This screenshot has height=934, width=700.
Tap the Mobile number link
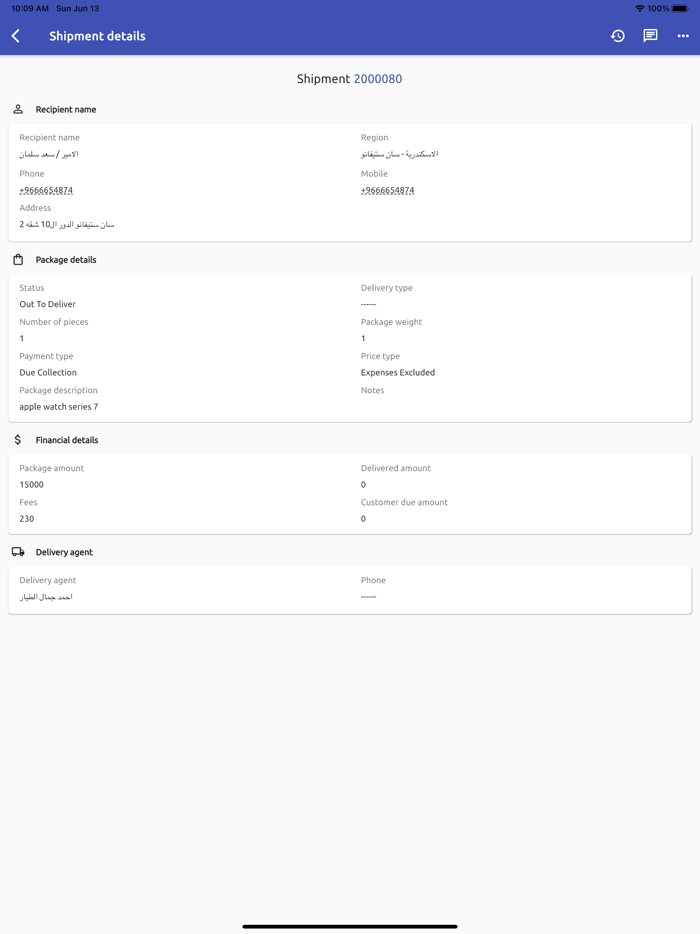point(387,190)
